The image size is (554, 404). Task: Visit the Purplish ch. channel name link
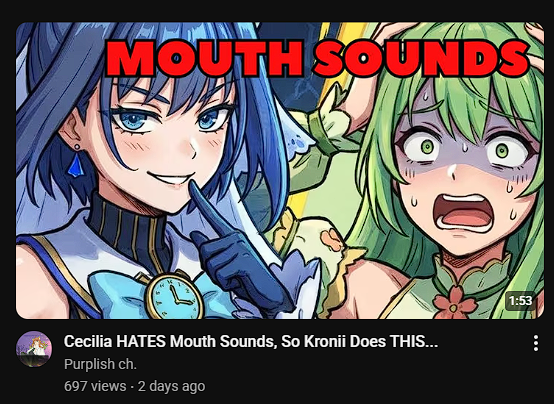pyautogui.click(x=100, y=364)
